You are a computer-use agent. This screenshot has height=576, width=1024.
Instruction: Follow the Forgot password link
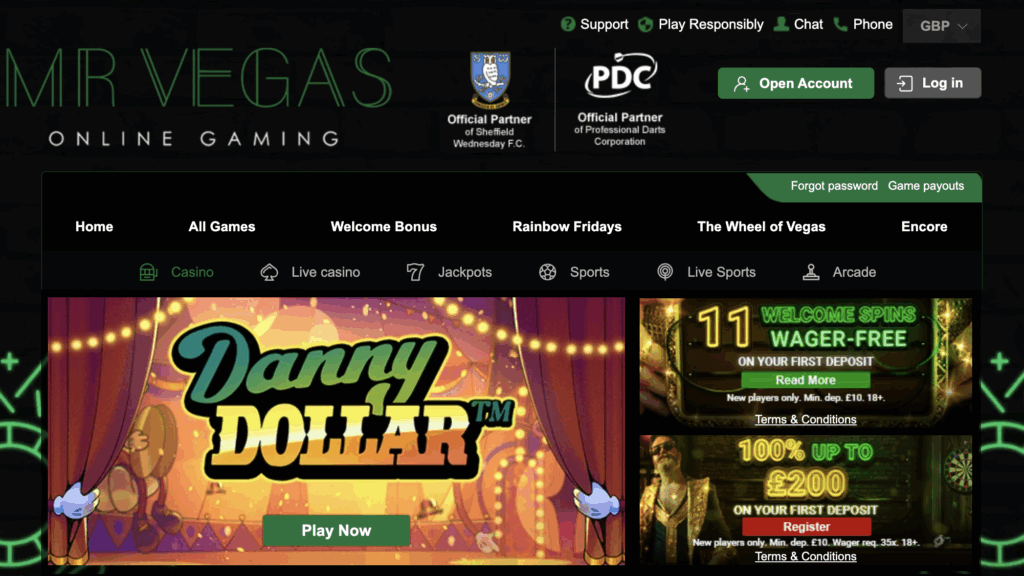(834, 186)
